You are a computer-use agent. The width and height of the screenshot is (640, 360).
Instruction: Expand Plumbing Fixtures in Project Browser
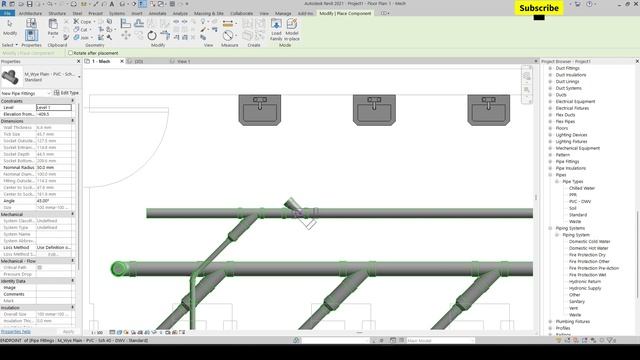click(x=550, y=321)
